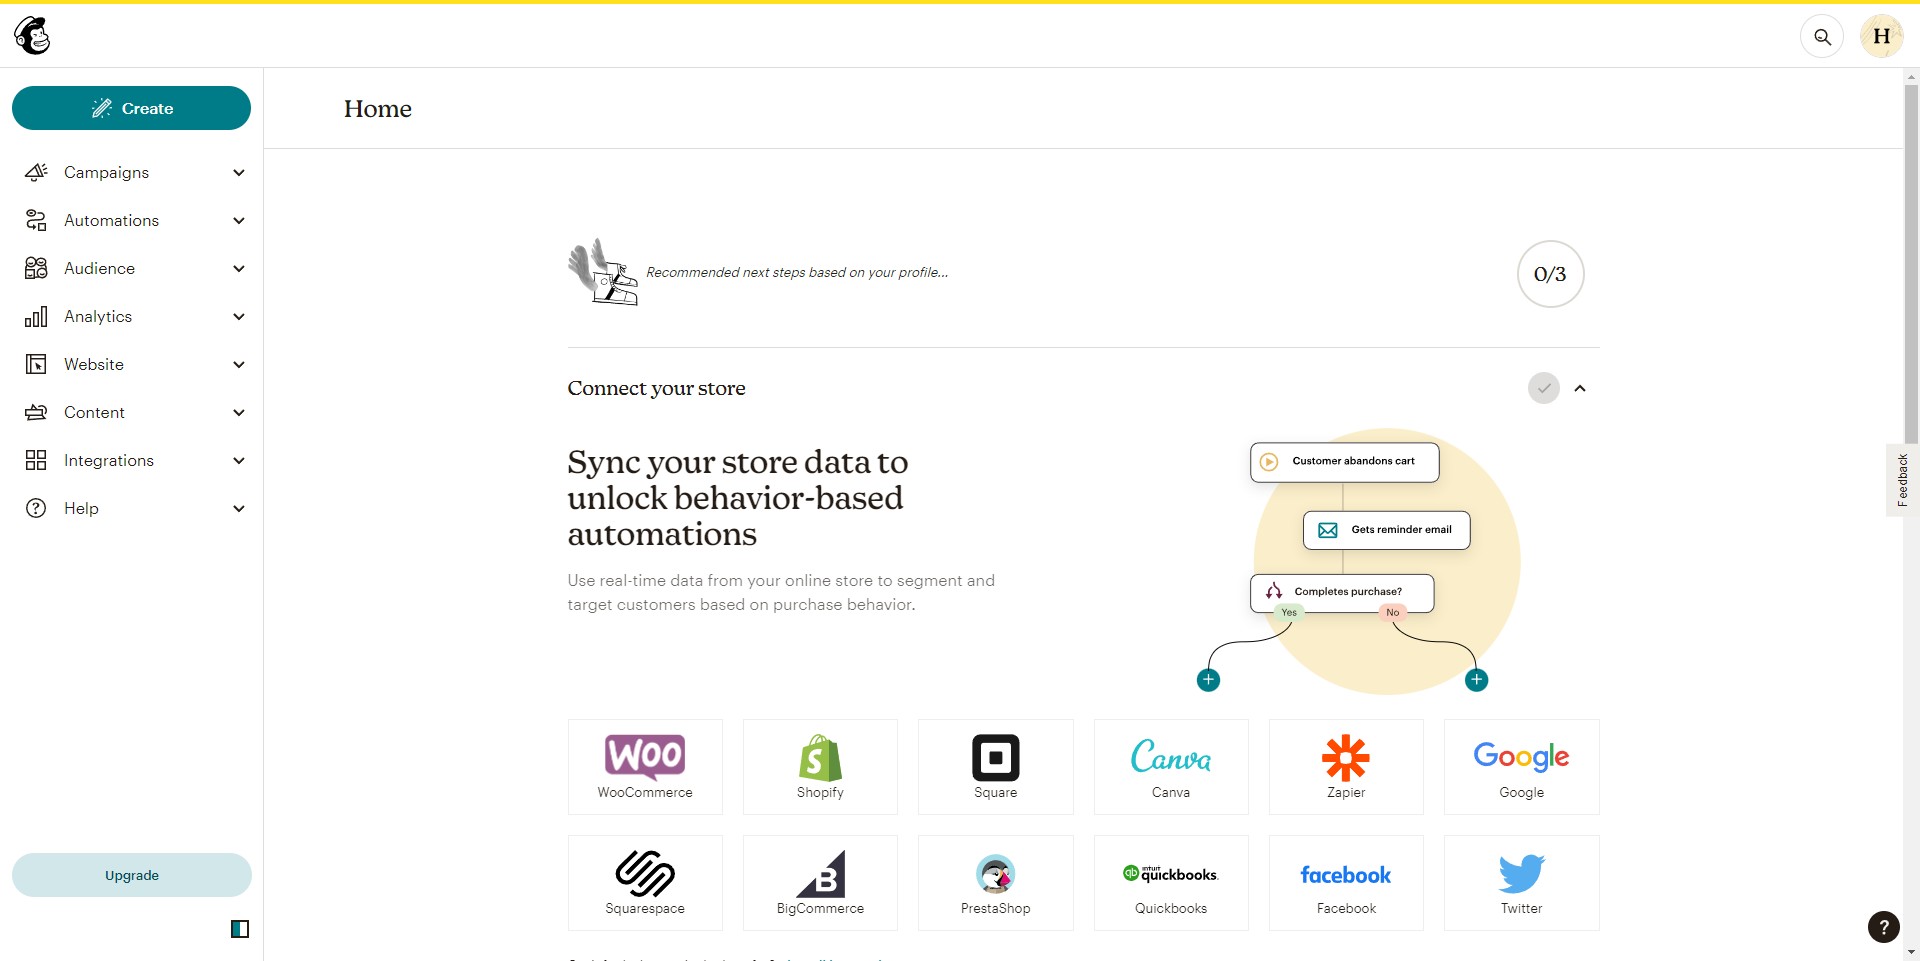Click the teal plus under the No branch

[x=1476, y=680]
